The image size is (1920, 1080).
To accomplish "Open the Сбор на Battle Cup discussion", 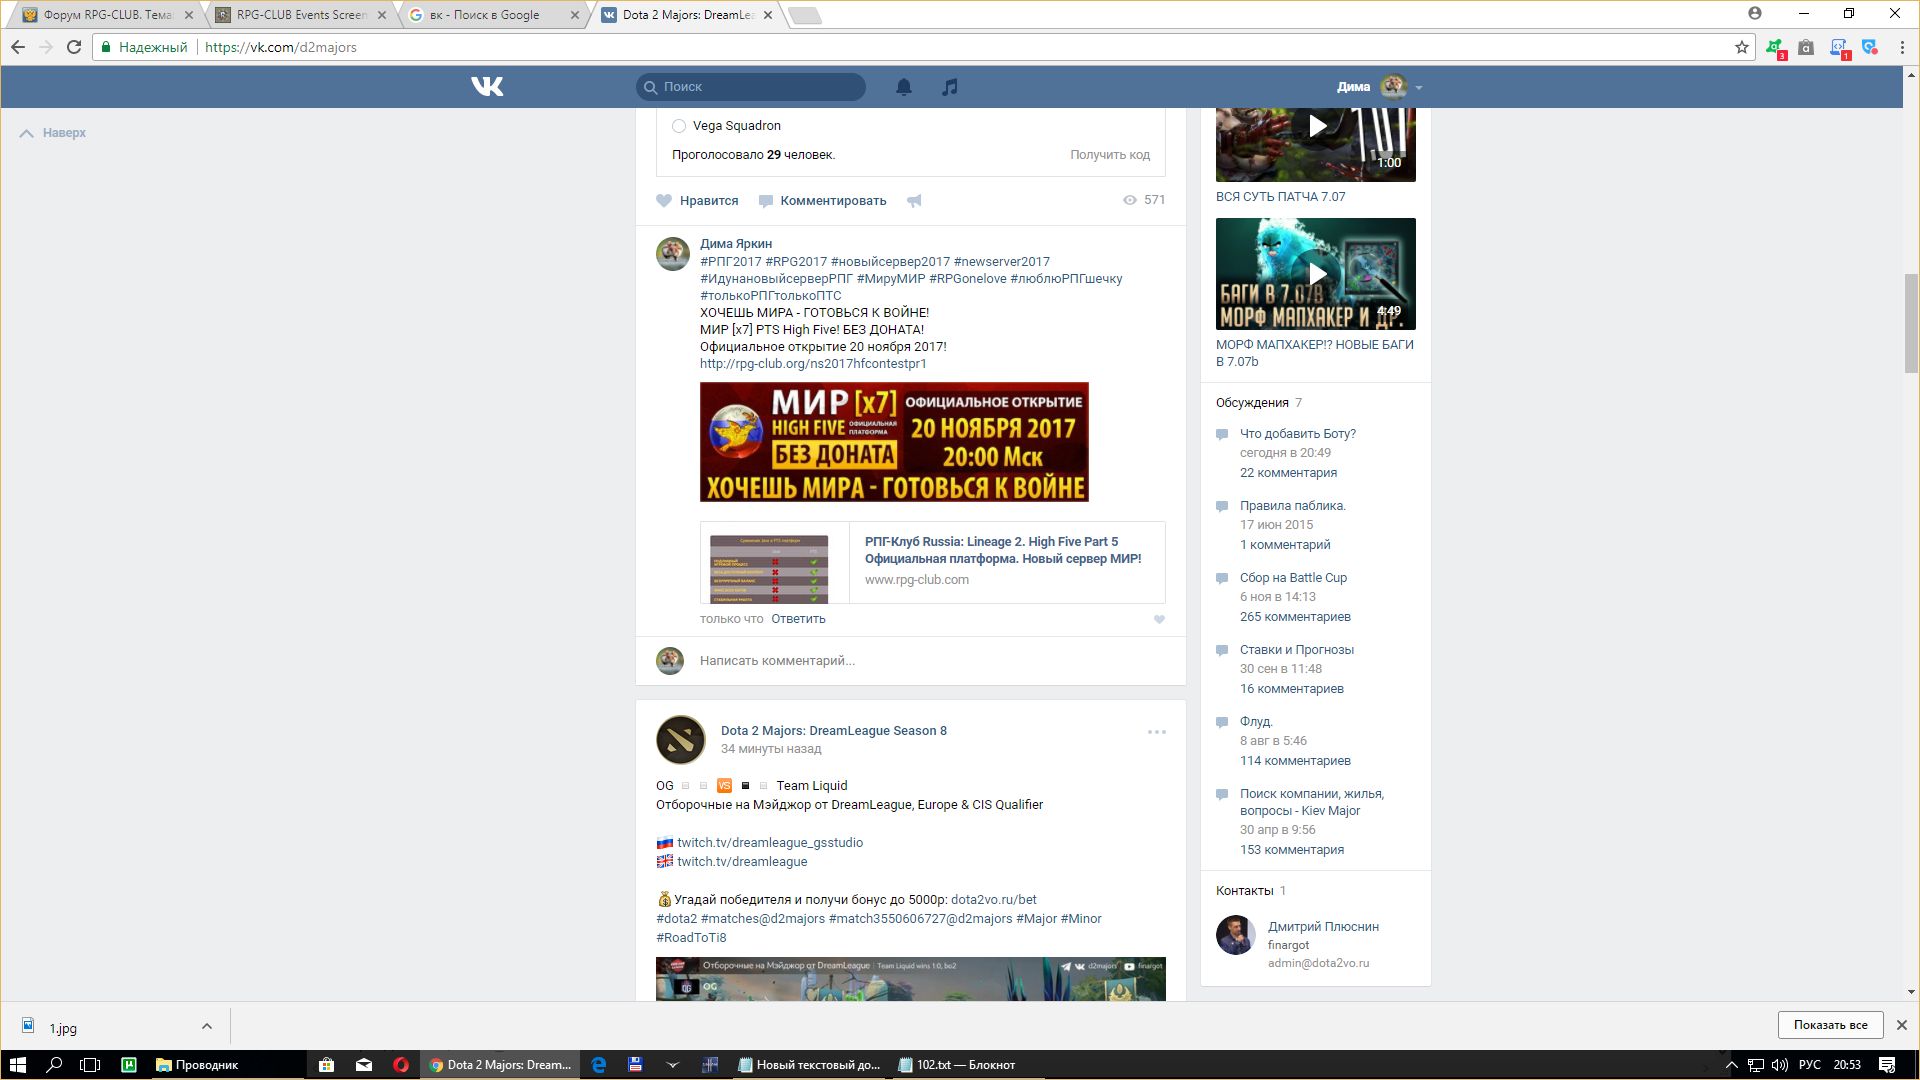I will point(1293,578).
